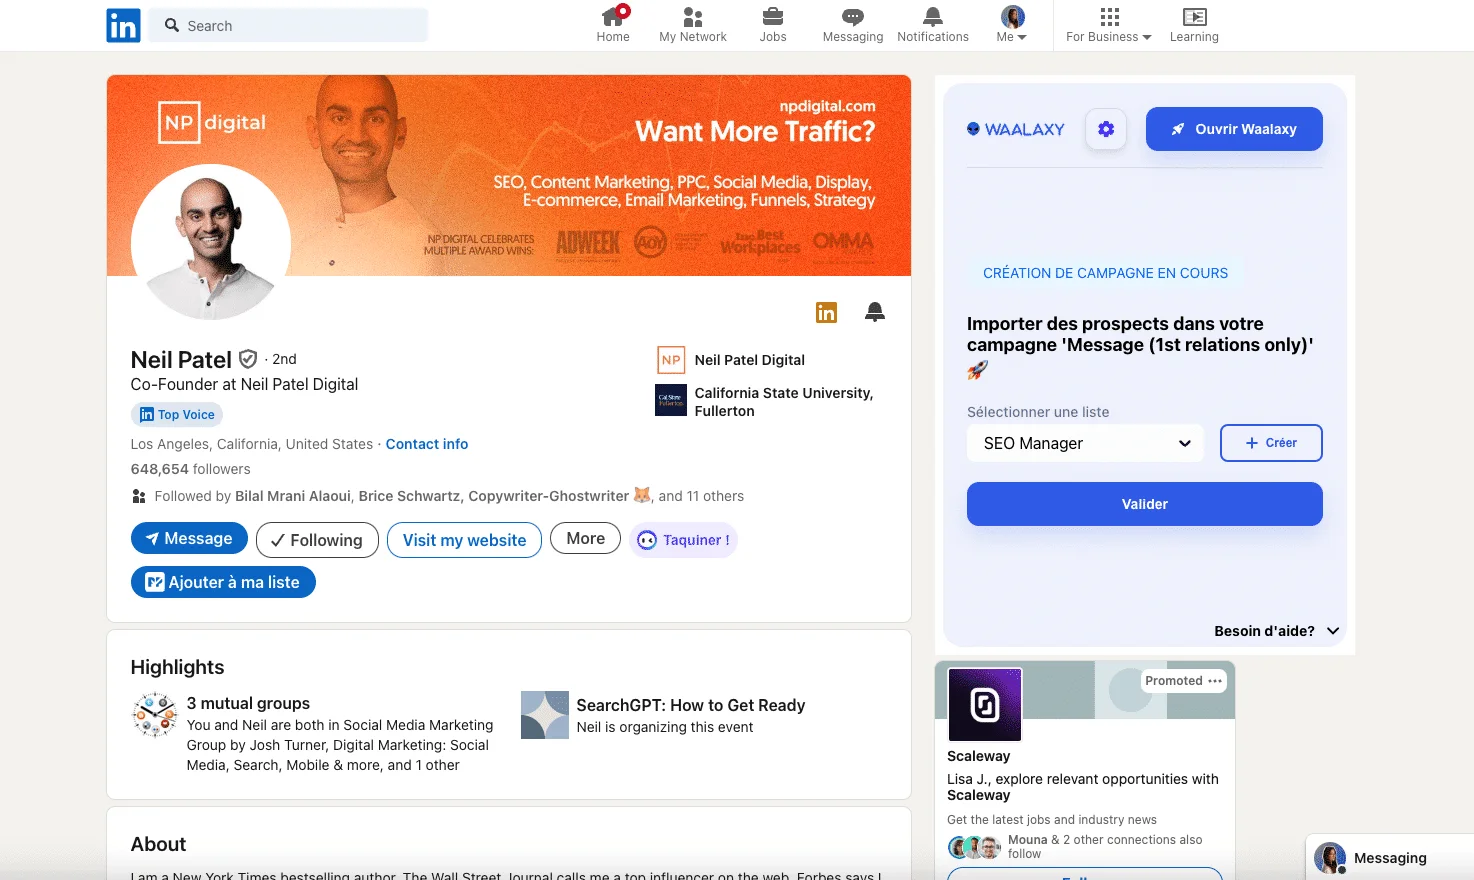Image resolution: width=1474 pixels, height=880 pixels.
Task: Click the mutual groups icon
Action: 155,715
